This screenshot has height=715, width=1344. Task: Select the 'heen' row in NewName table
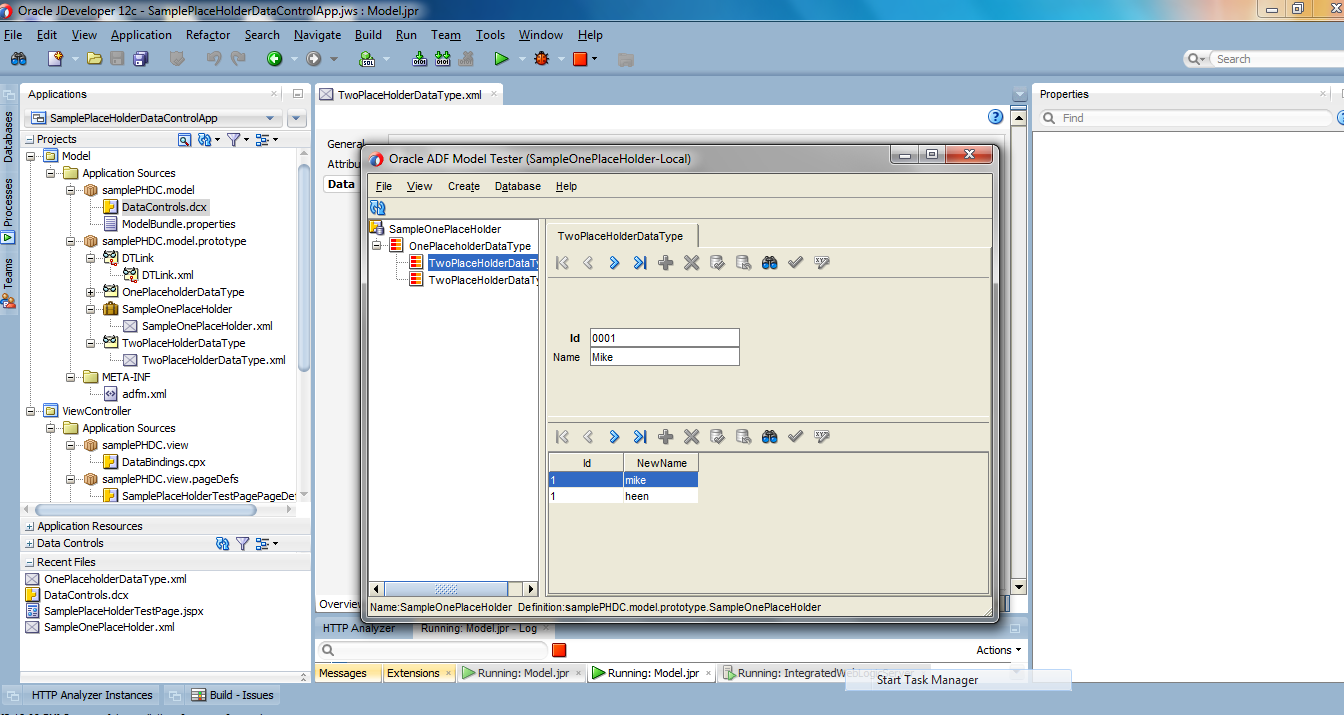[x=623, y=496]
